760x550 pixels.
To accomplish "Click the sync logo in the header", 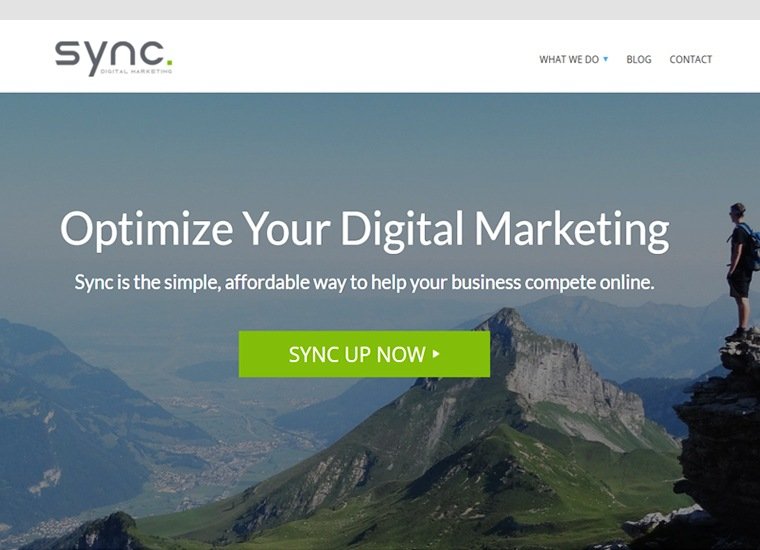I will tap(113, 58).
